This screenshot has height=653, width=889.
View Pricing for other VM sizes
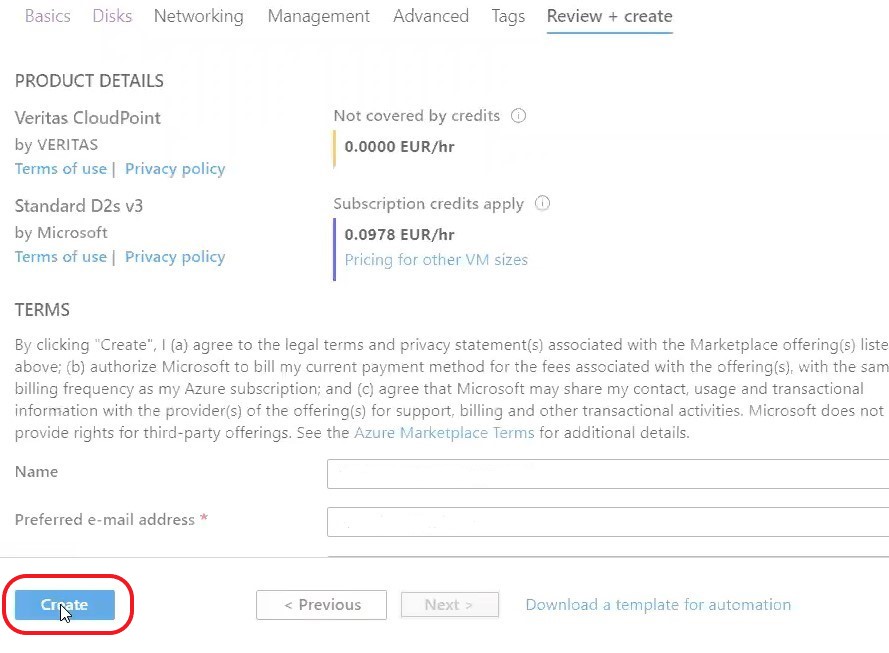(436, 260)
